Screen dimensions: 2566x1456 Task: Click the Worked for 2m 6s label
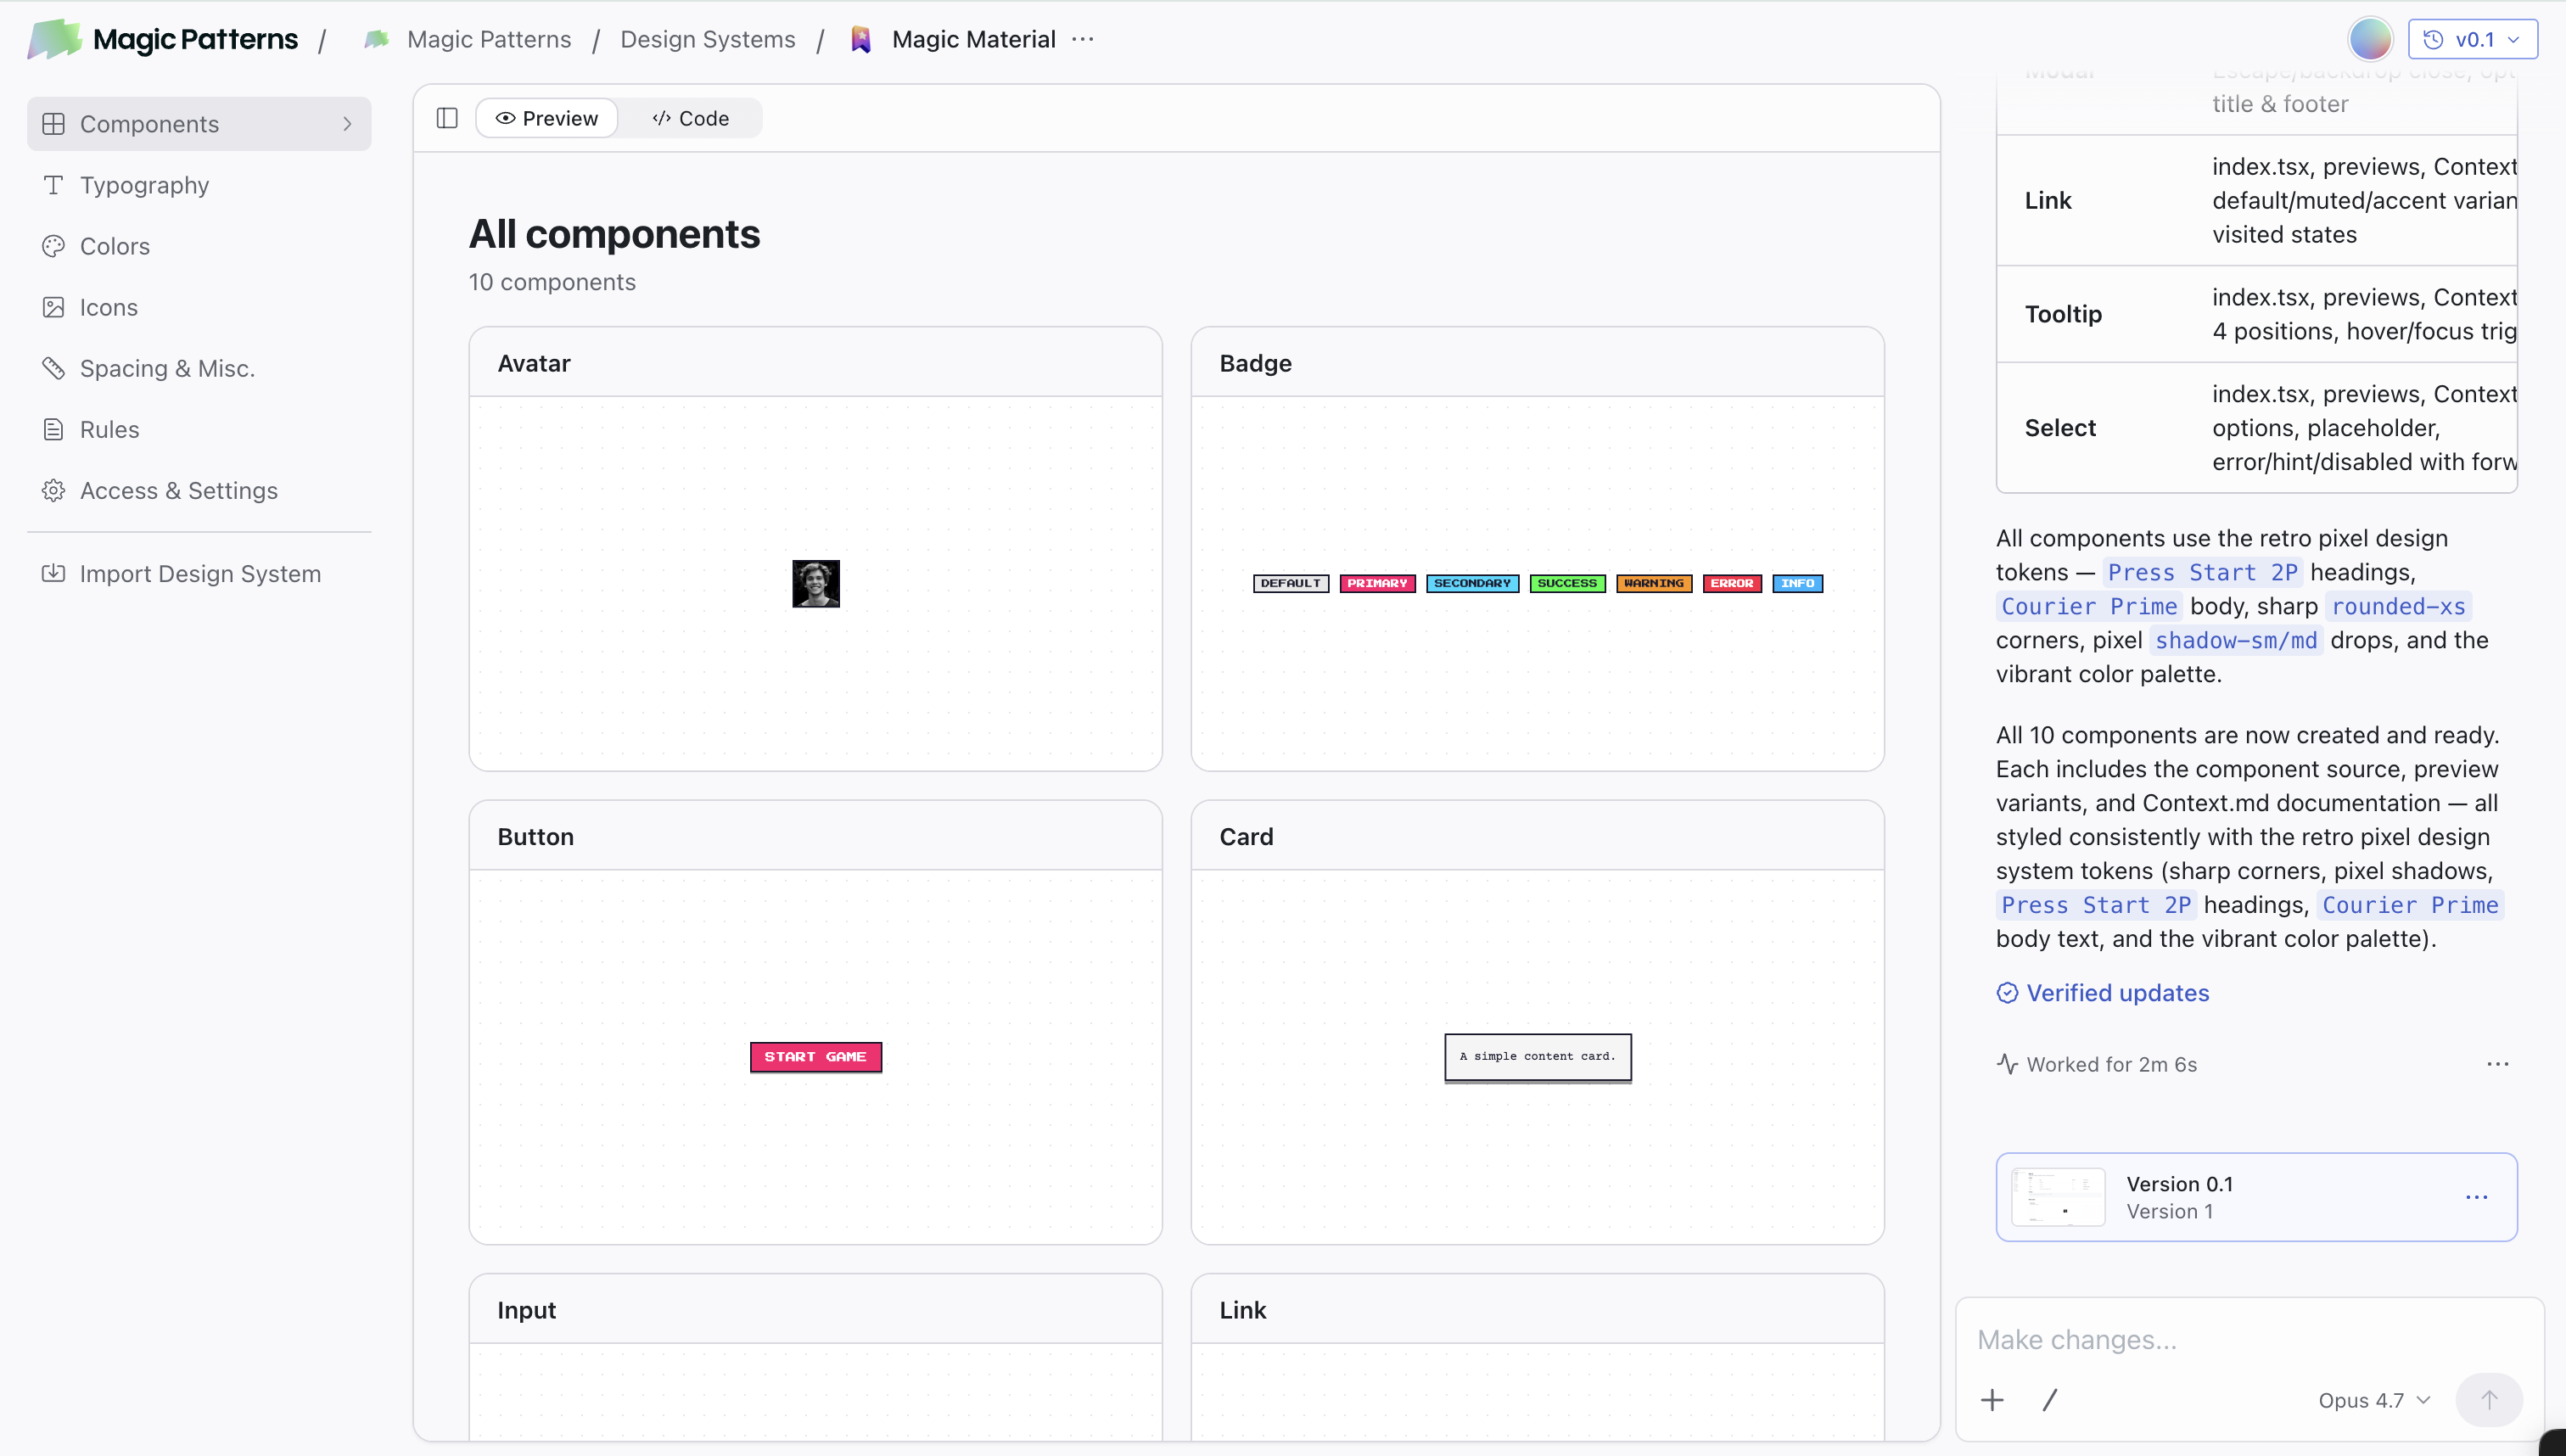click(x=2112, y=1064)
